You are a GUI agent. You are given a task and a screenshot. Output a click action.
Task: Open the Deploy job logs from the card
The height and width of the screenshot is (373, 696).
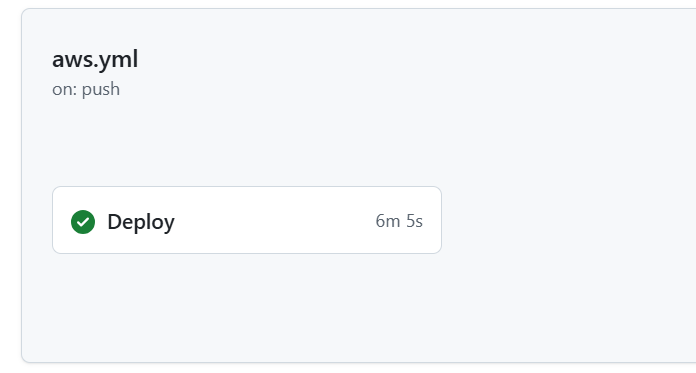coord(247,220)
